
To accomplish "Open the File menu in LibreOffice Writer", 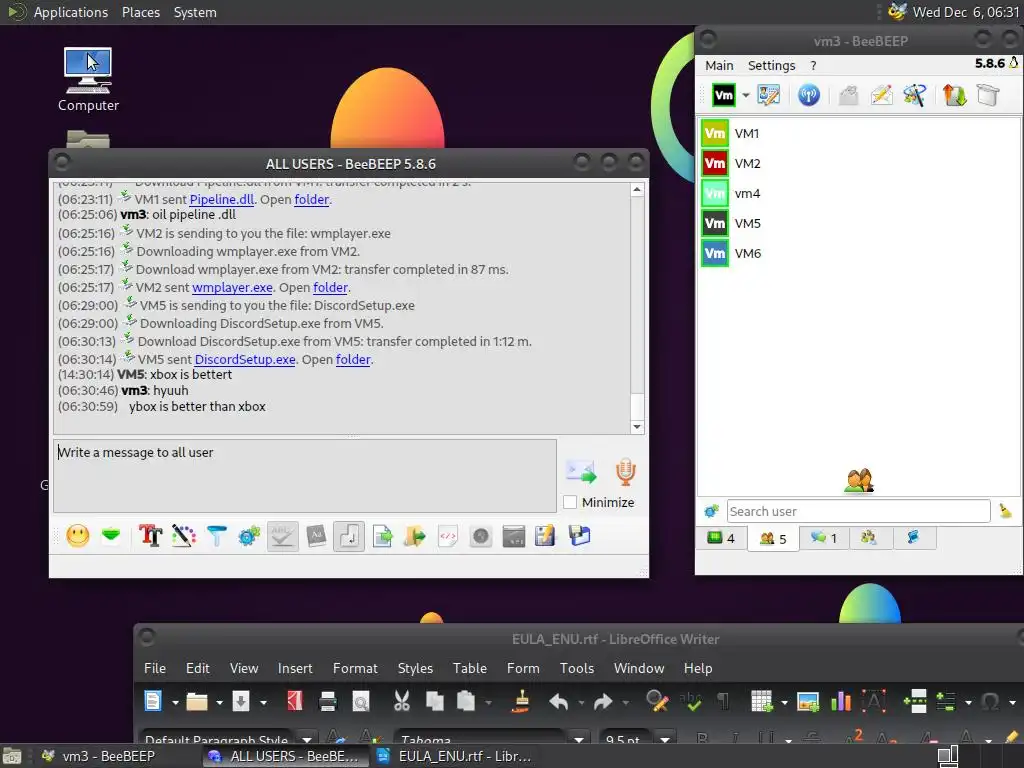I will pyautogui.click(x=155, y=668).
